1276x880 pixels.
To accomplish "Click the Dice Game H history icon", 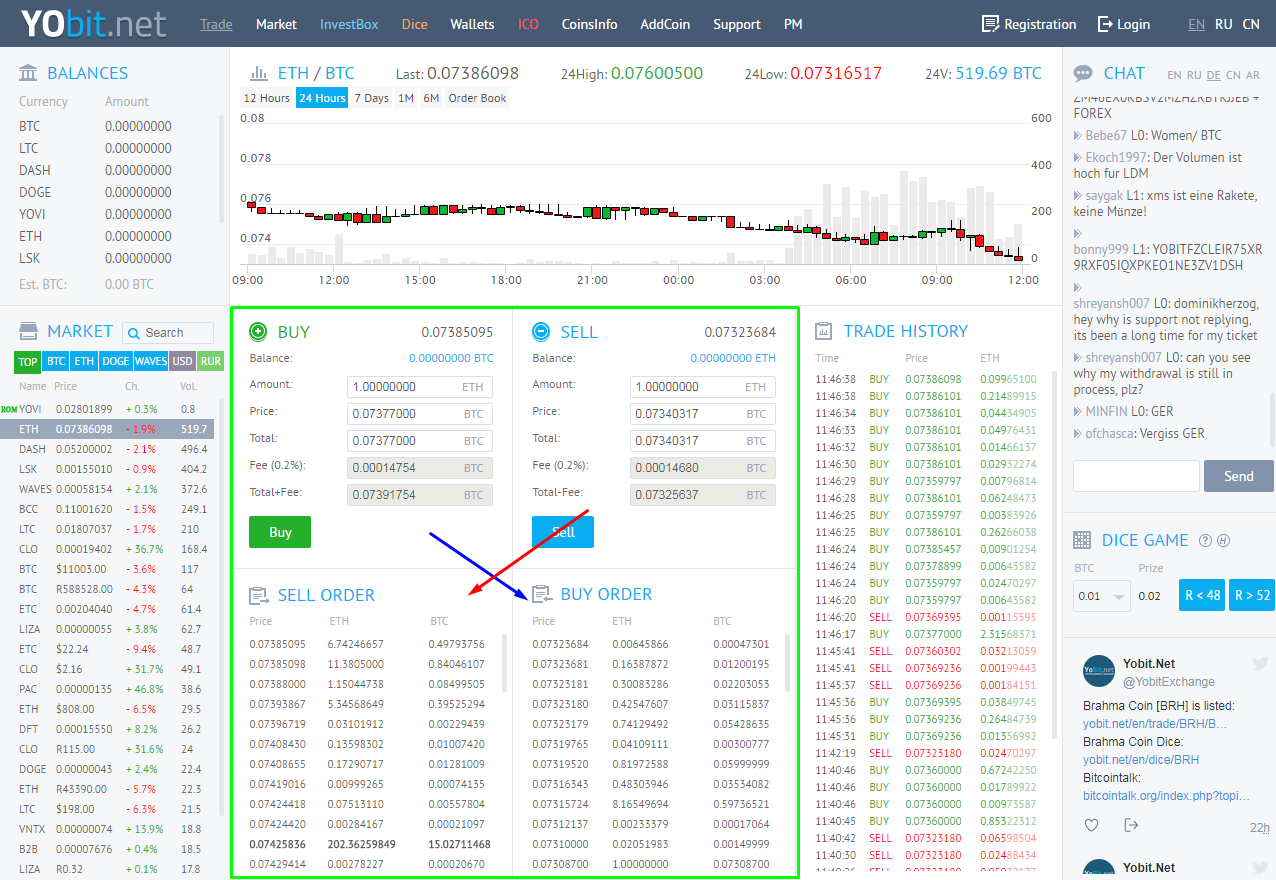I will [1223, 540].
